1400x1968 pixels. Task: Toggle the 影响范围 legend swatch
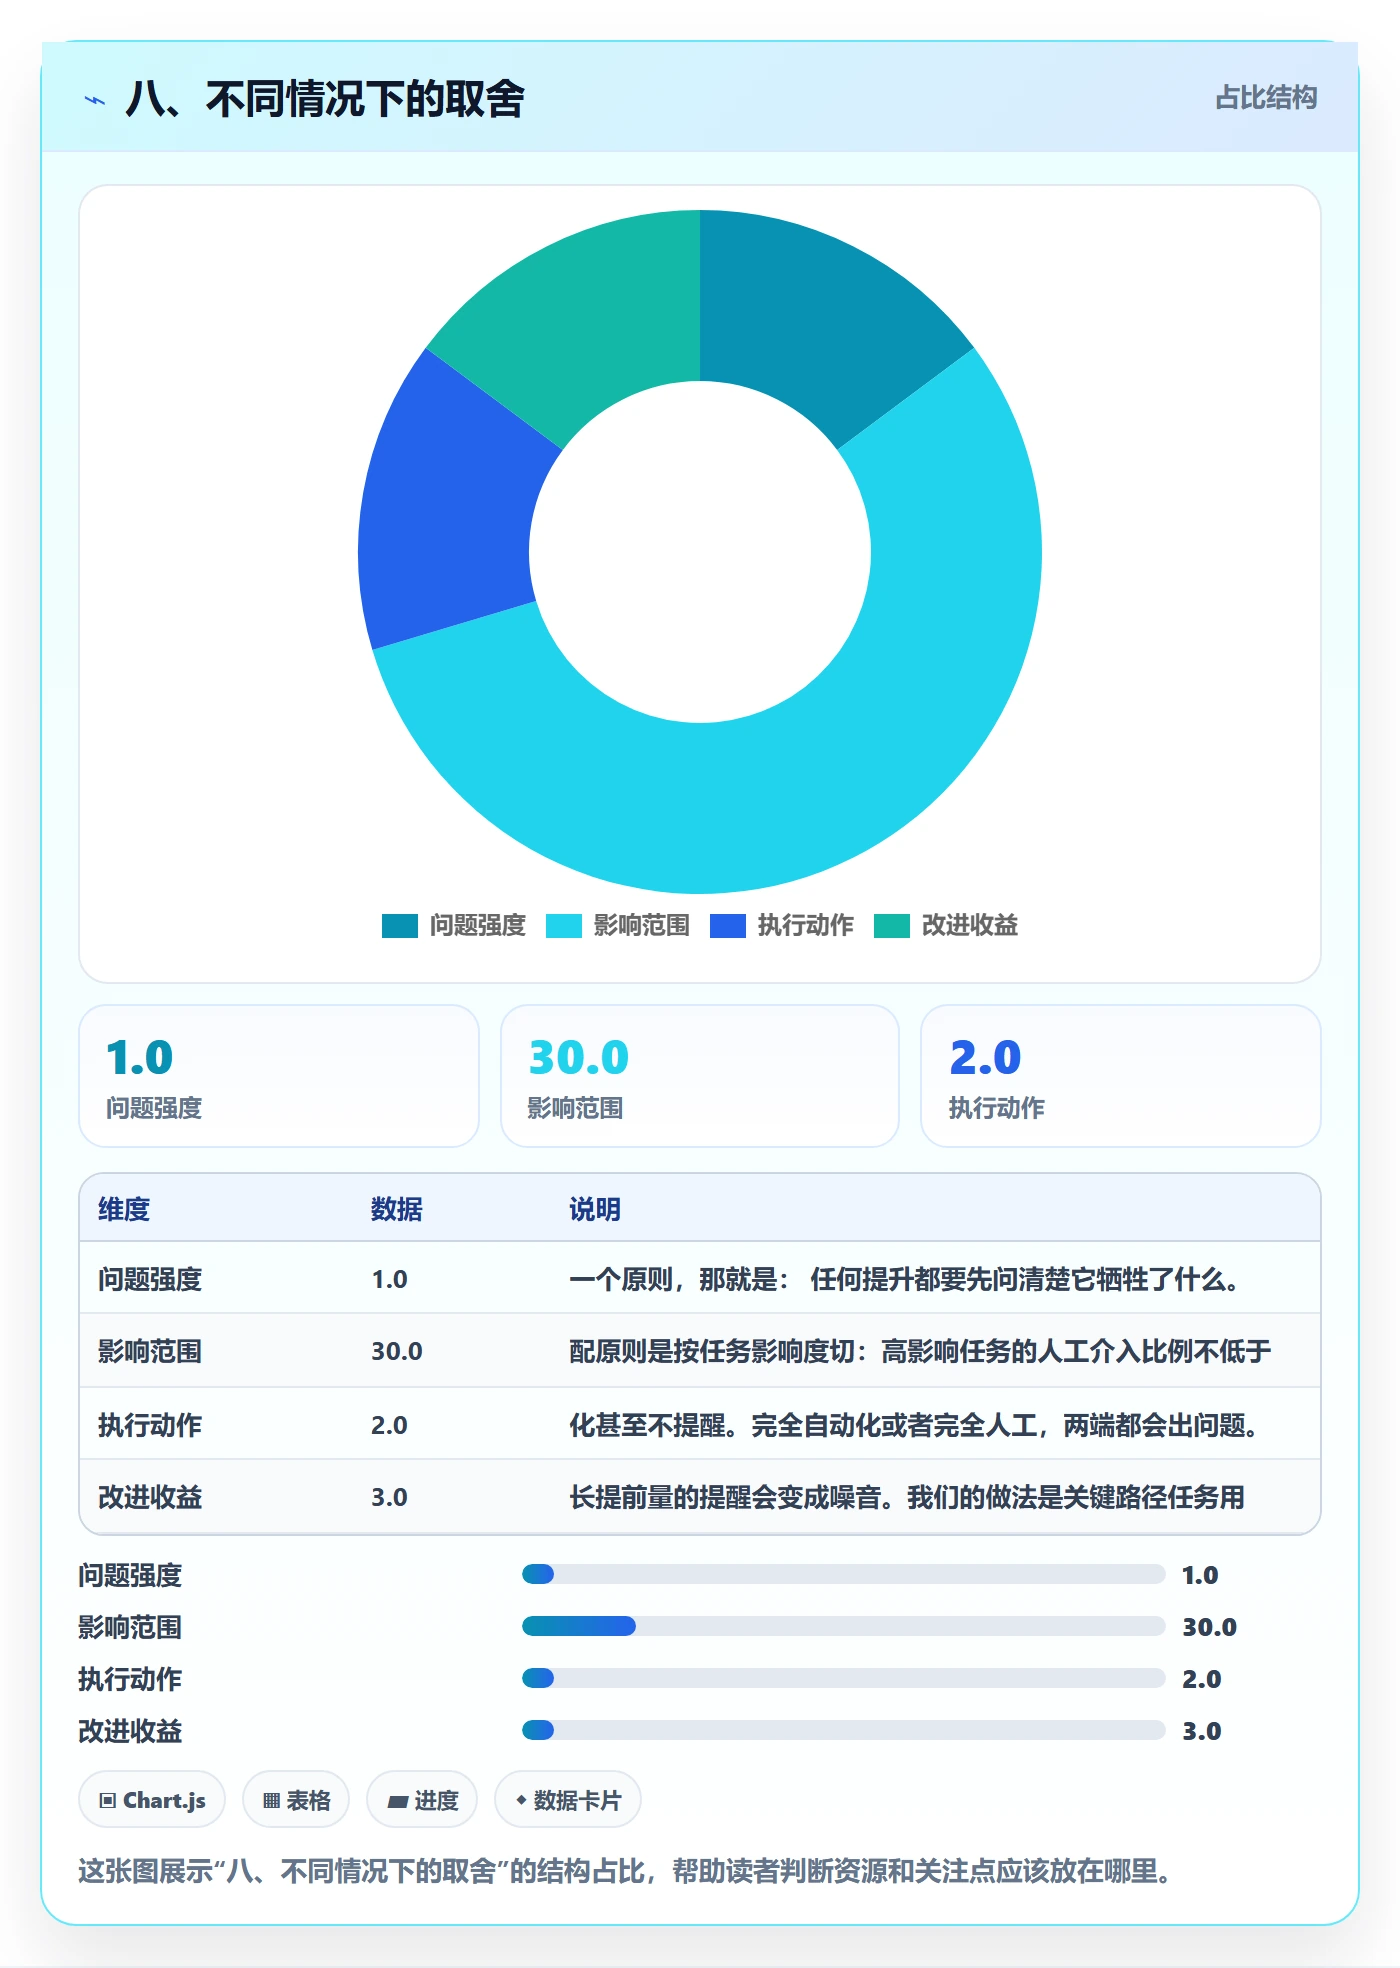pyautogui.click(x=564, y=926)
